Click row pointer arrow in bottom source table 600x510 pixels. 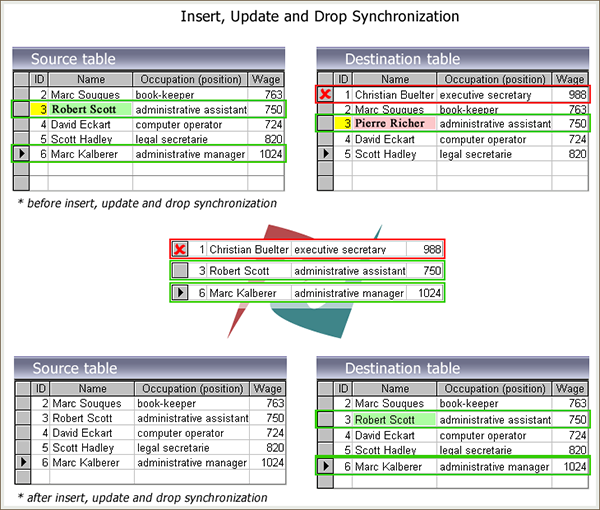tap(23, 462)
